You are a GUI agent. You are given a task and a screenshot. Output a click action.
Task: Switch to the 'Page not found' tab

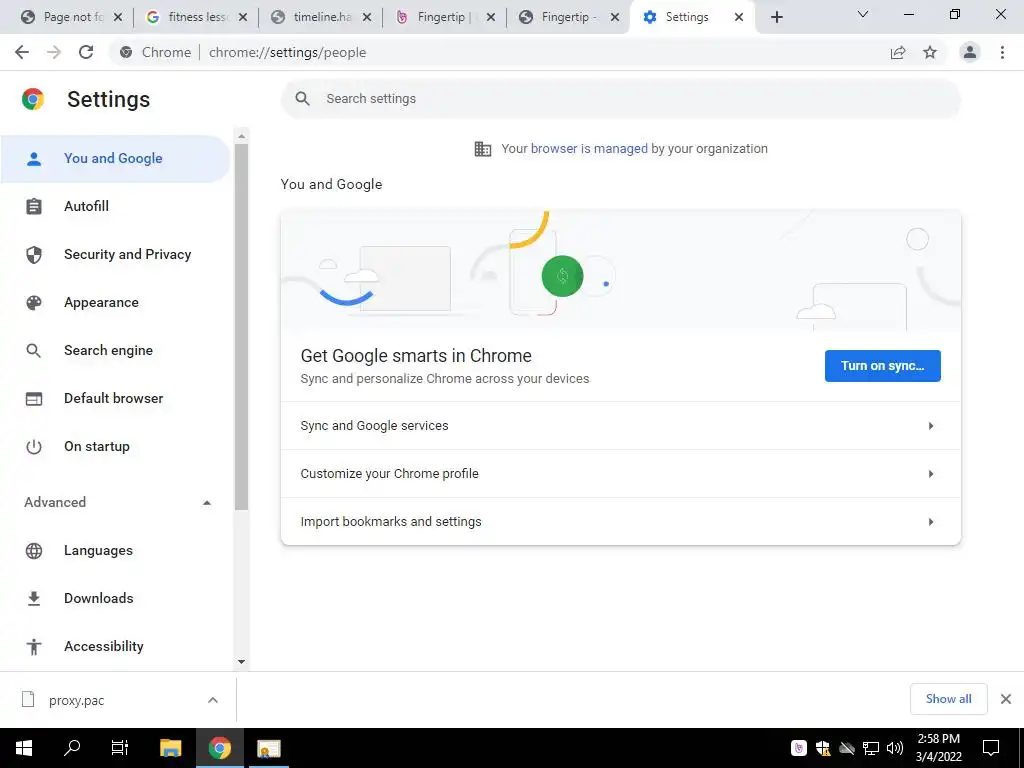pyautogui.click(x=62, y=17)
